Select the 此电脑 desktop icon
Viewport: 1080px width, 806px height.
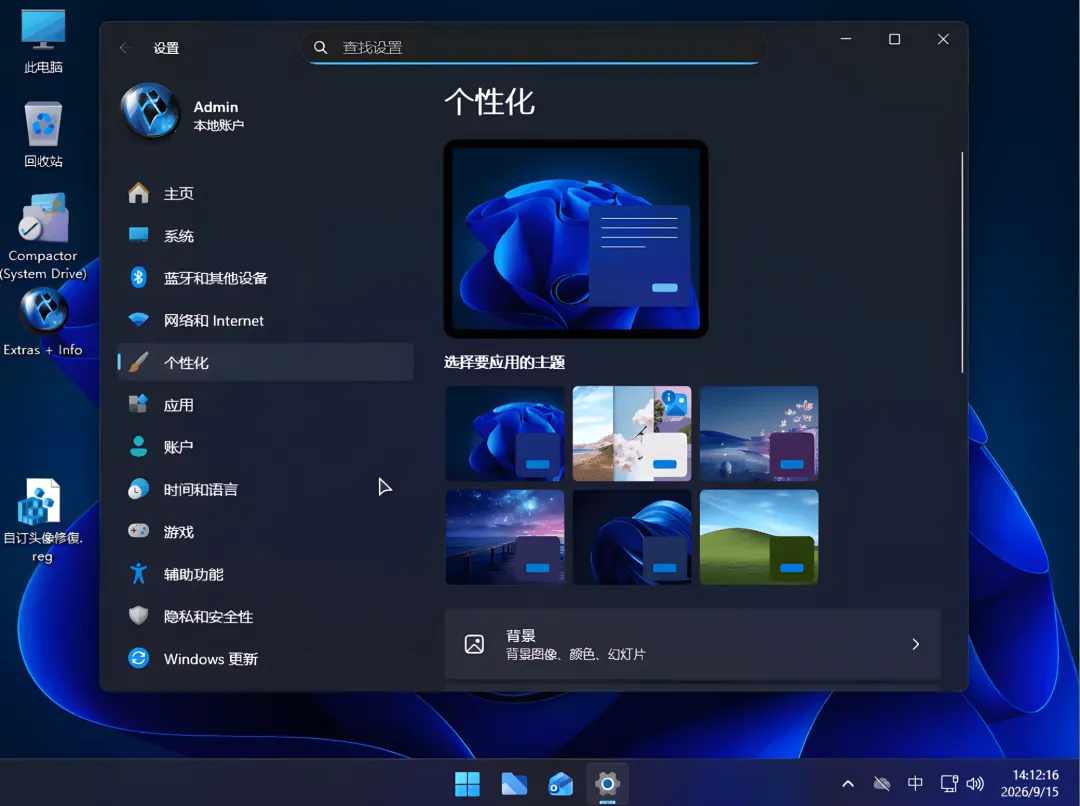point(43,41)
